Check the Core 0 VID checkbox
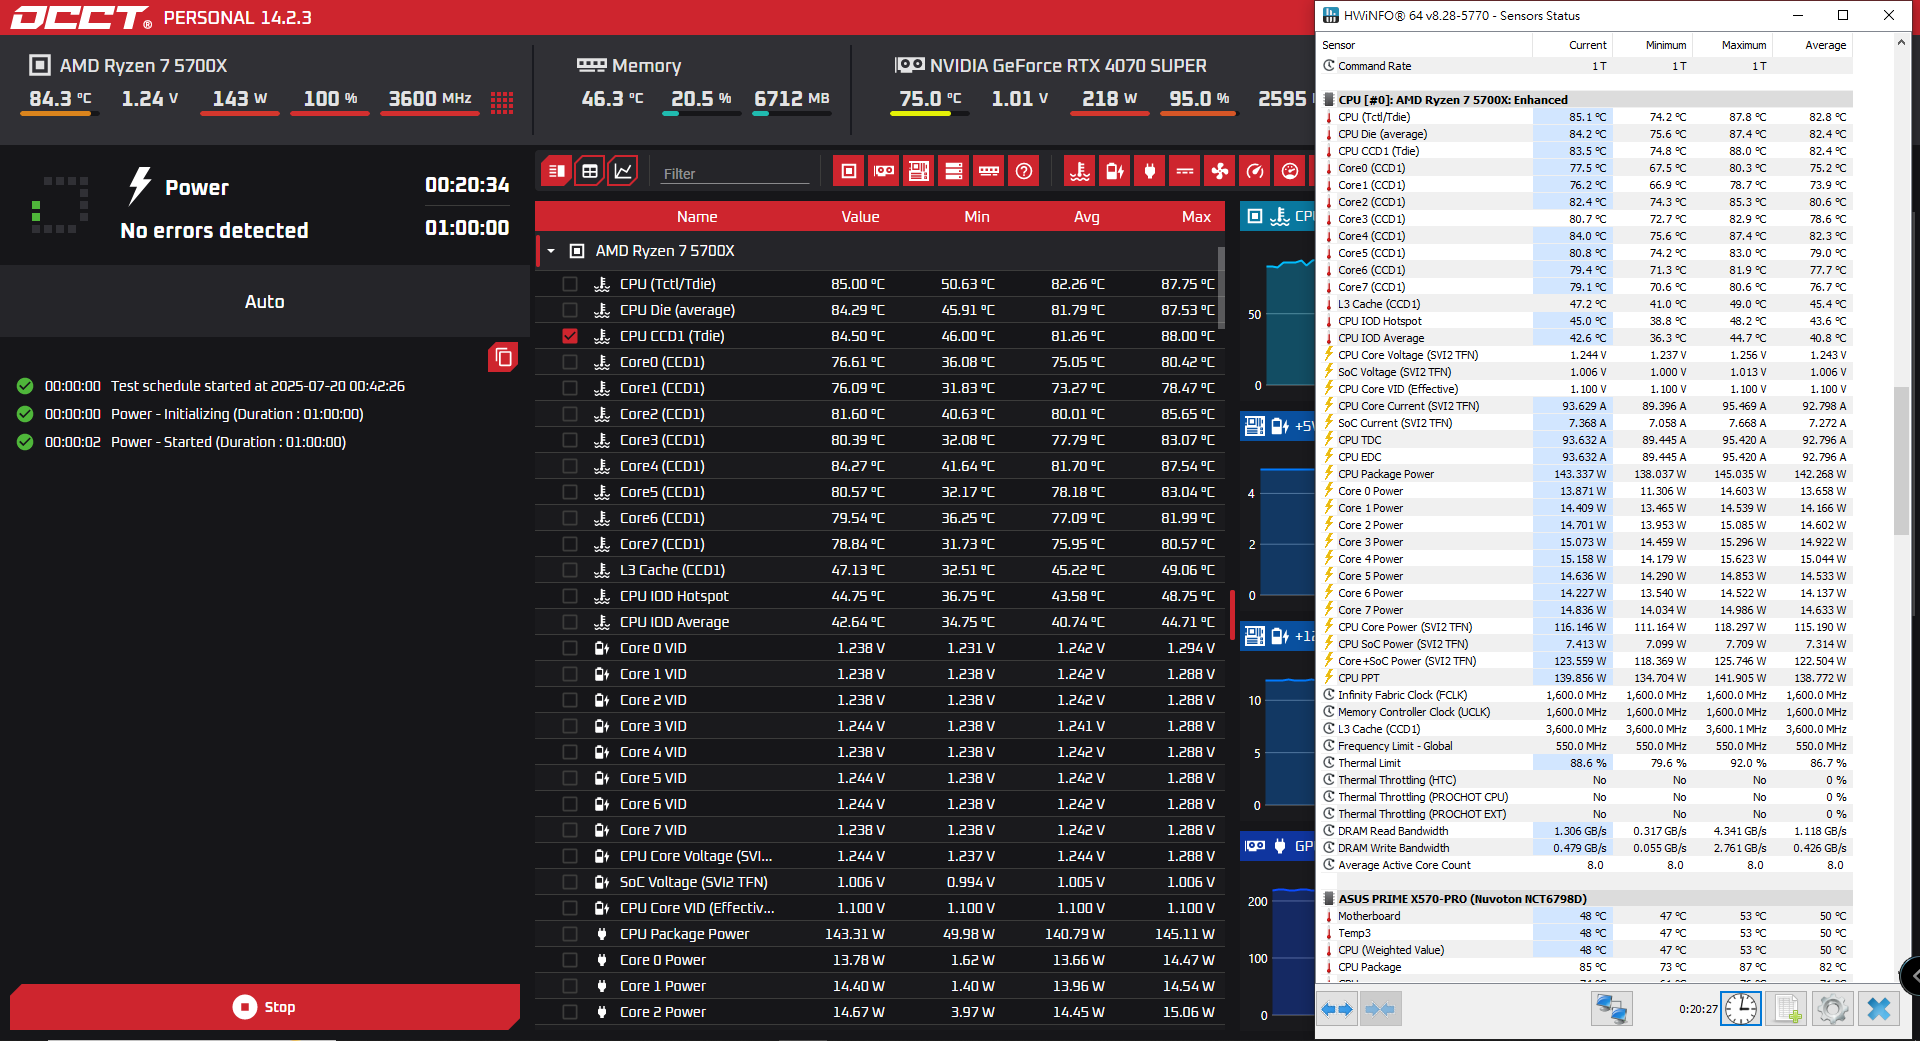 point(570,648)
